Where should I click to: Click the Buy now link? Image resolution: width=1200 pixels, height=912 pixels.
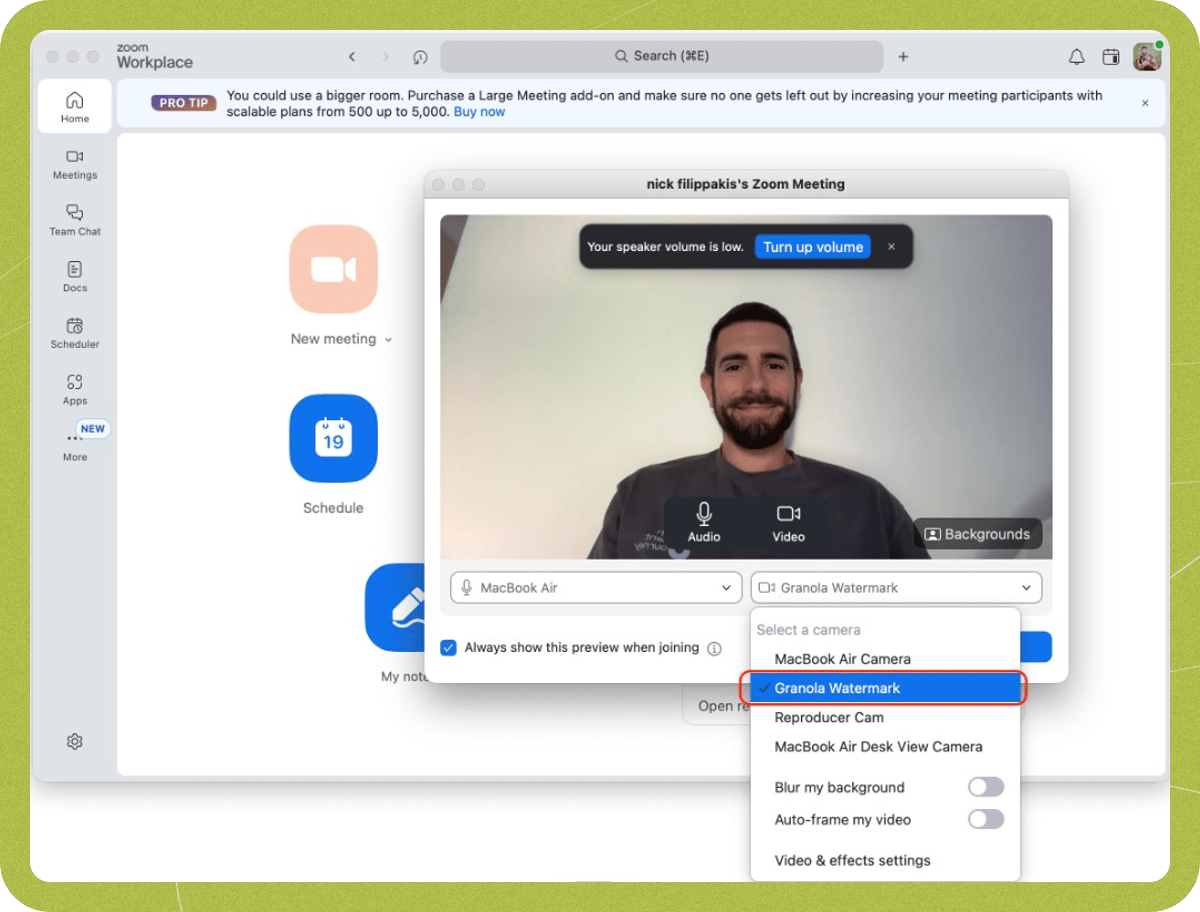[479, 112]
